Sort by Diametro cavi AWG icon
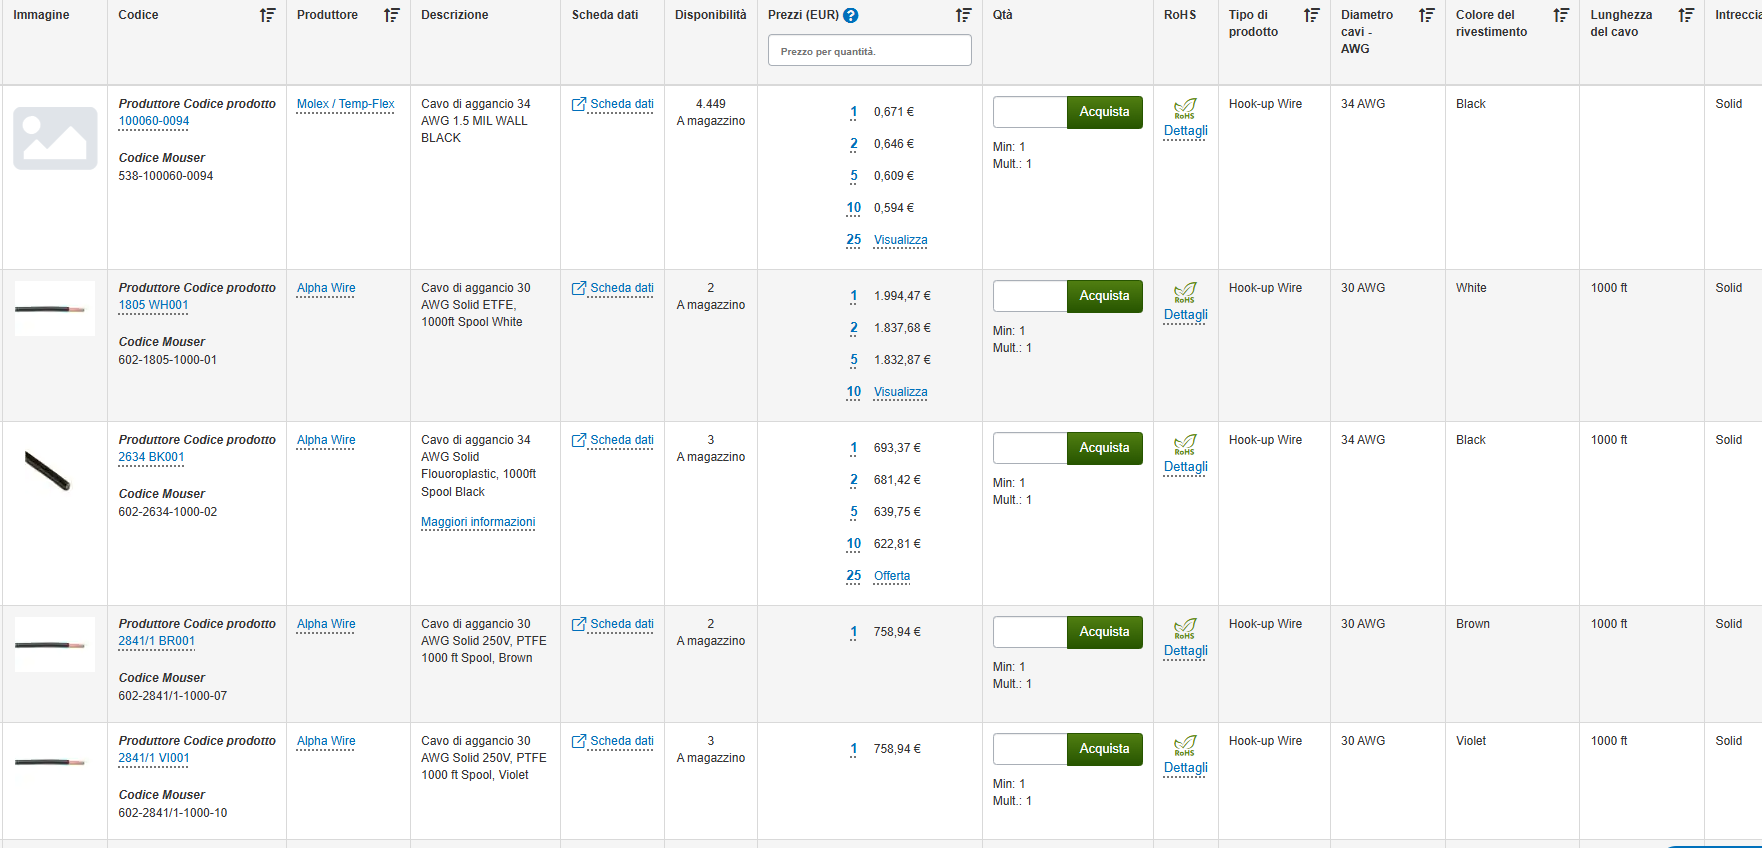The image size is (1762, 848). 1427,15
